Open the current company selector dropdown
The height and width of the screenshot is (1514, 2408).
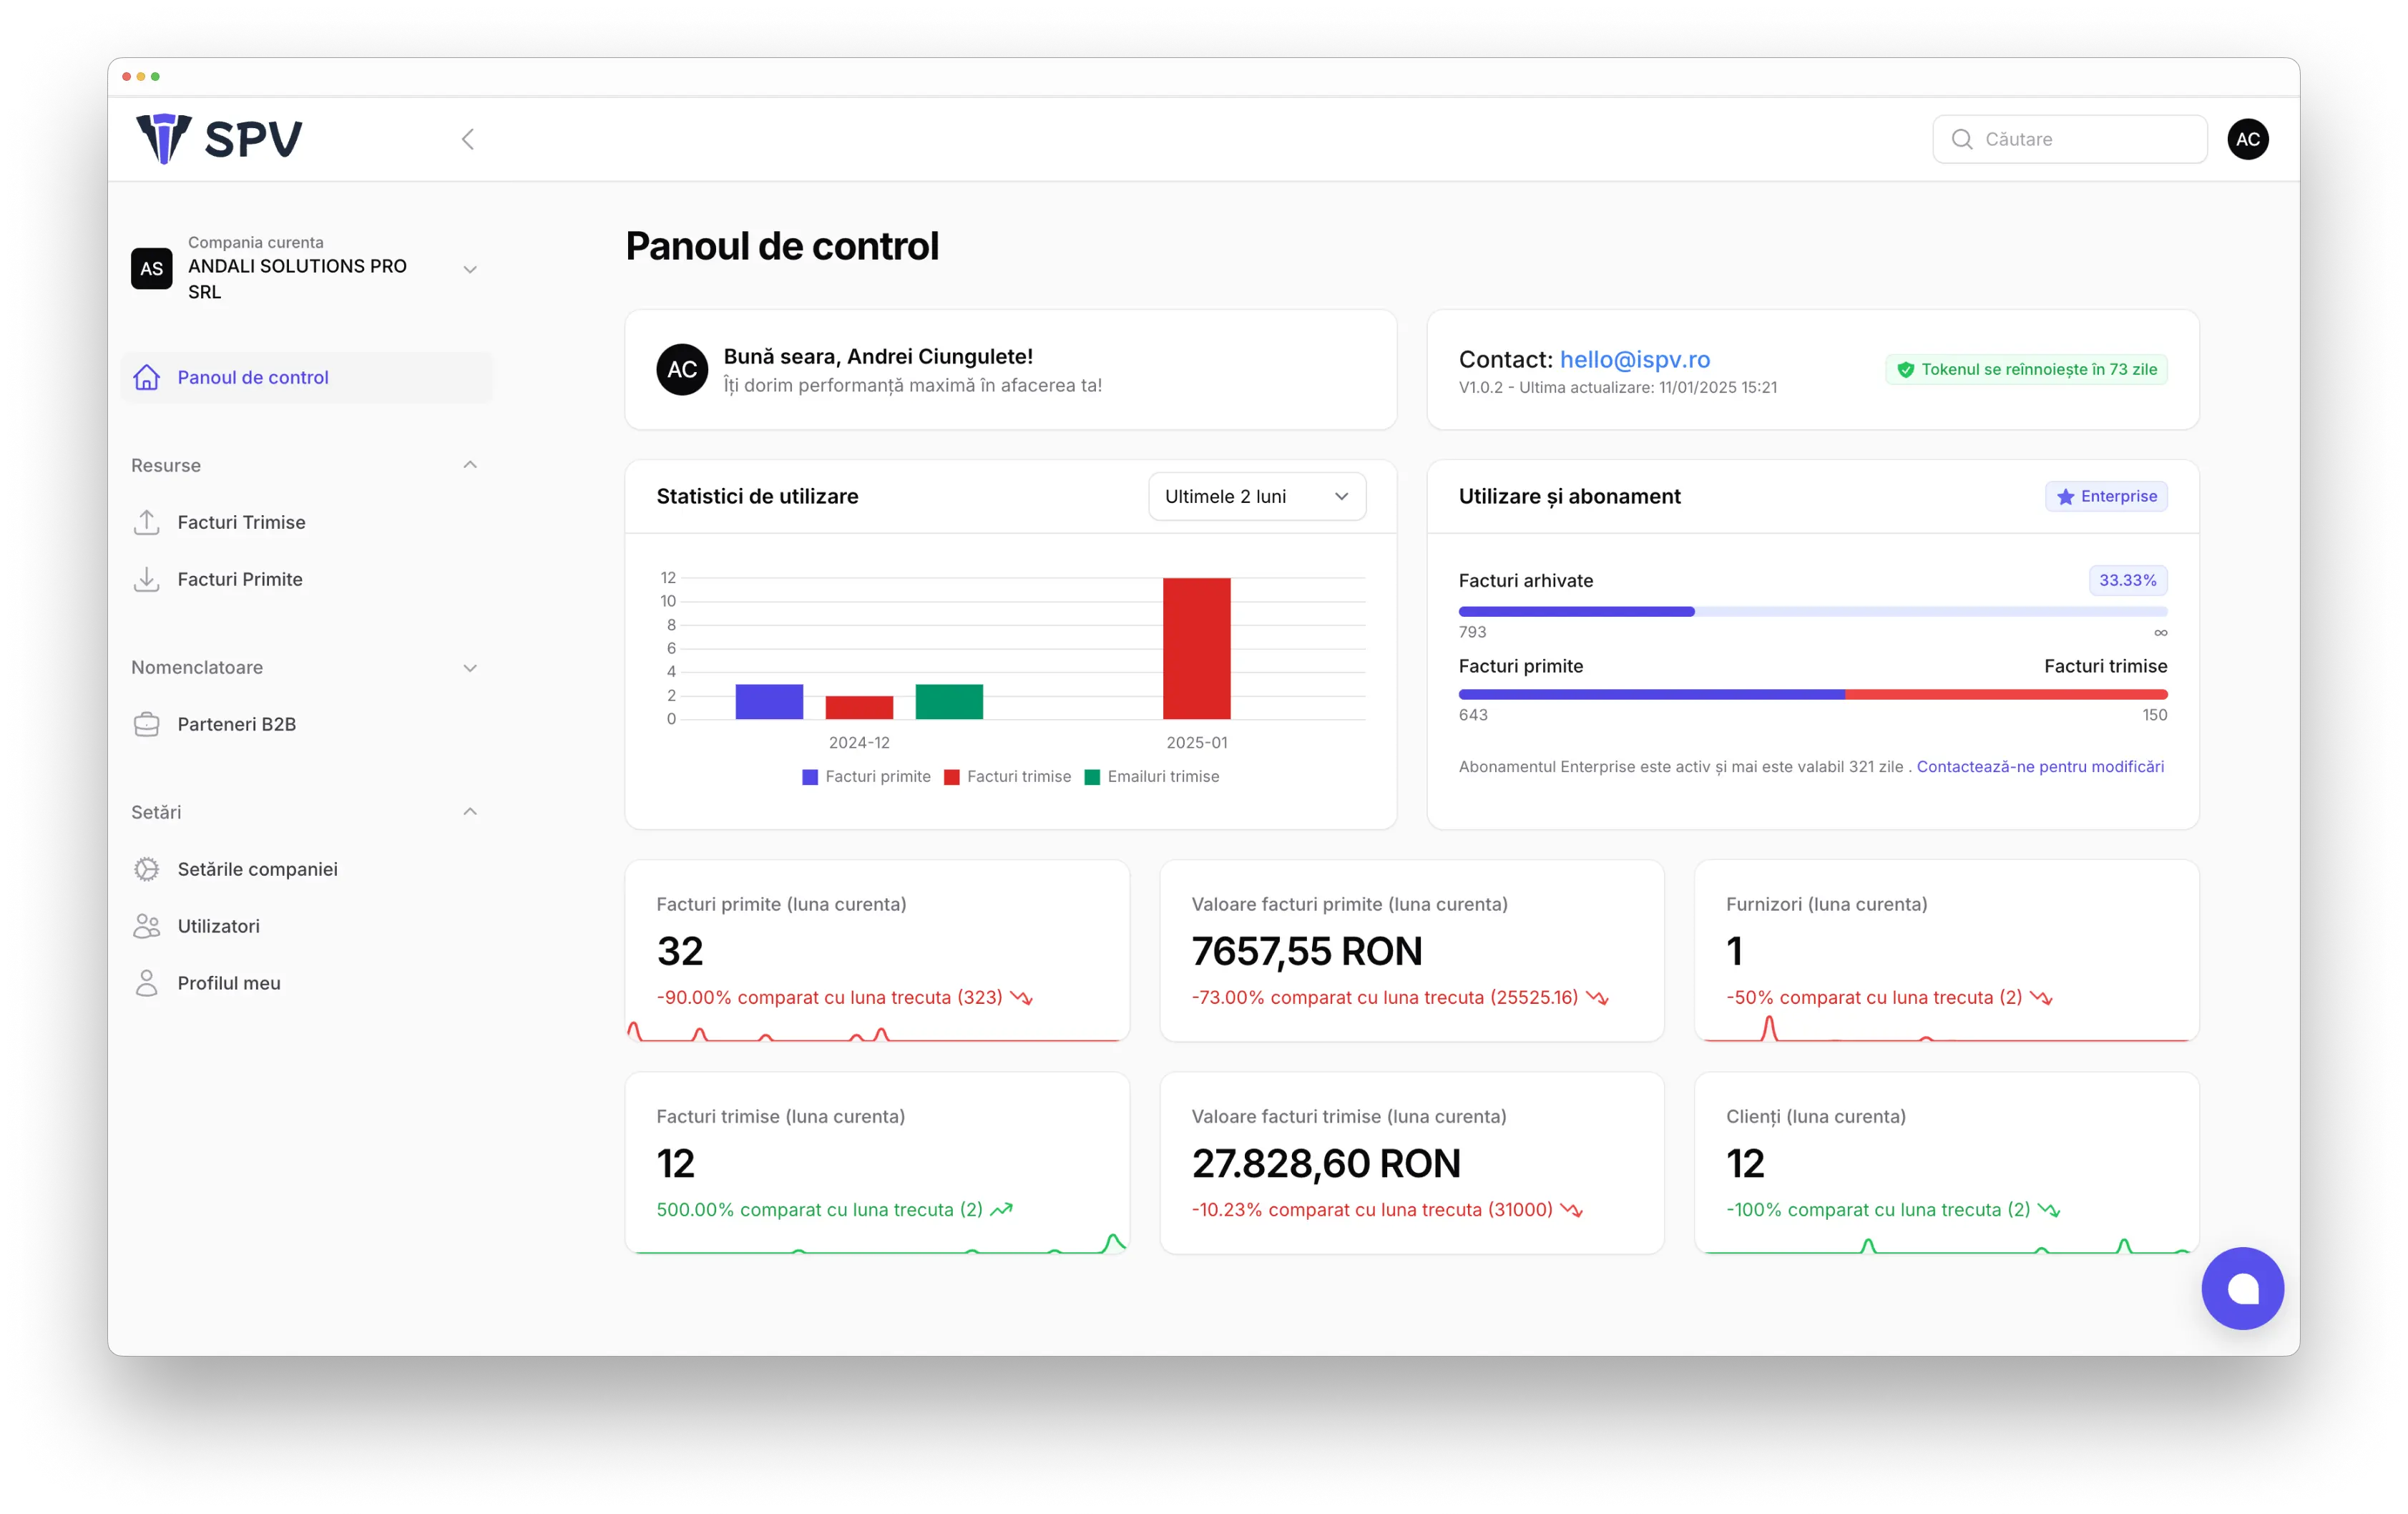306,268
